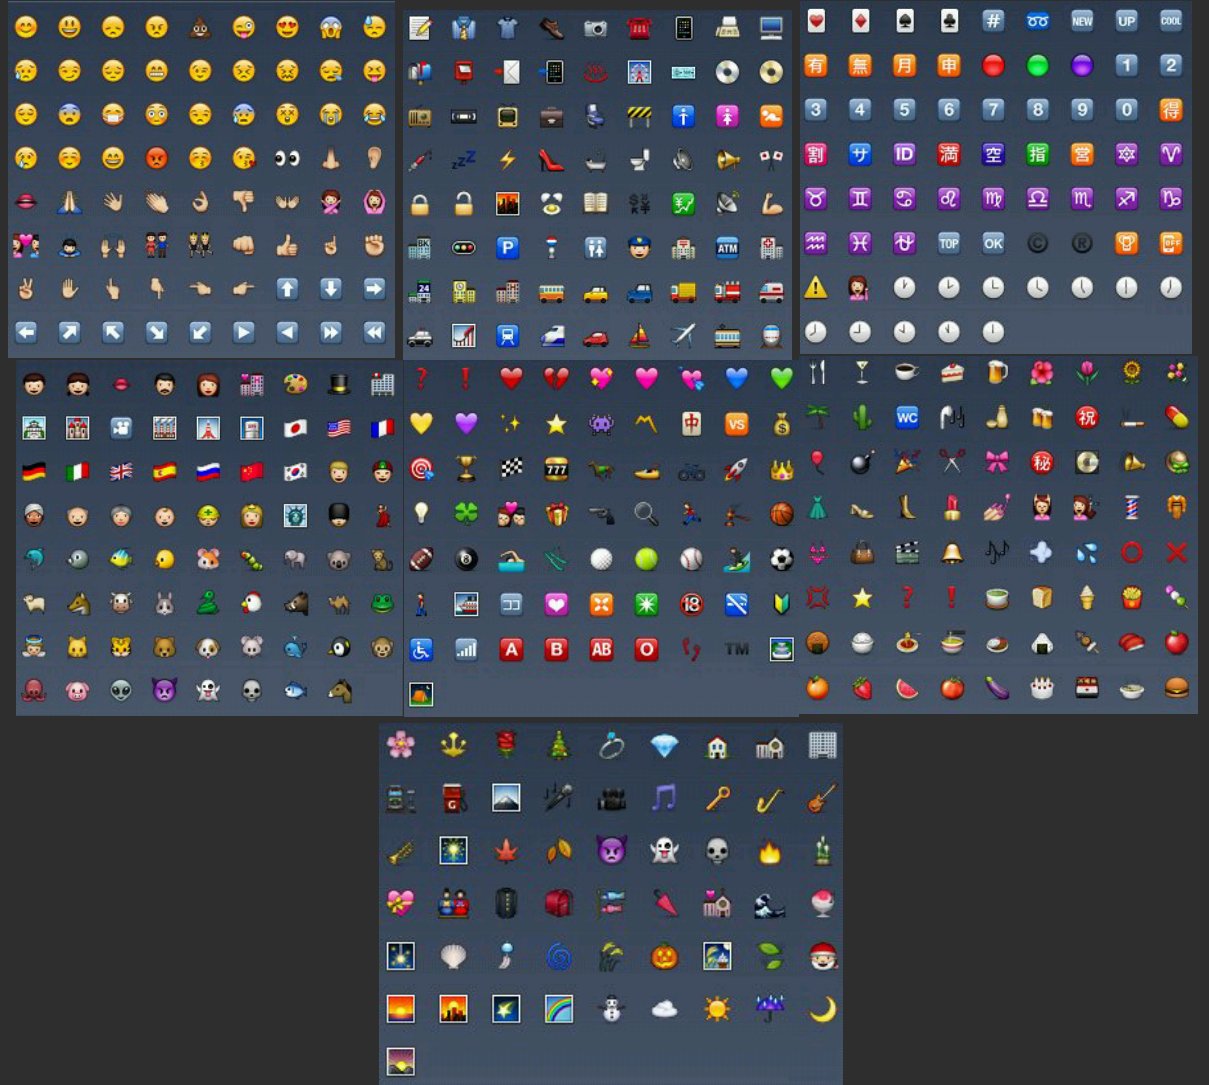Choose the broken heart emoji
Viewport: 1209px width, 1085px height.
click(x=556, y=378)
